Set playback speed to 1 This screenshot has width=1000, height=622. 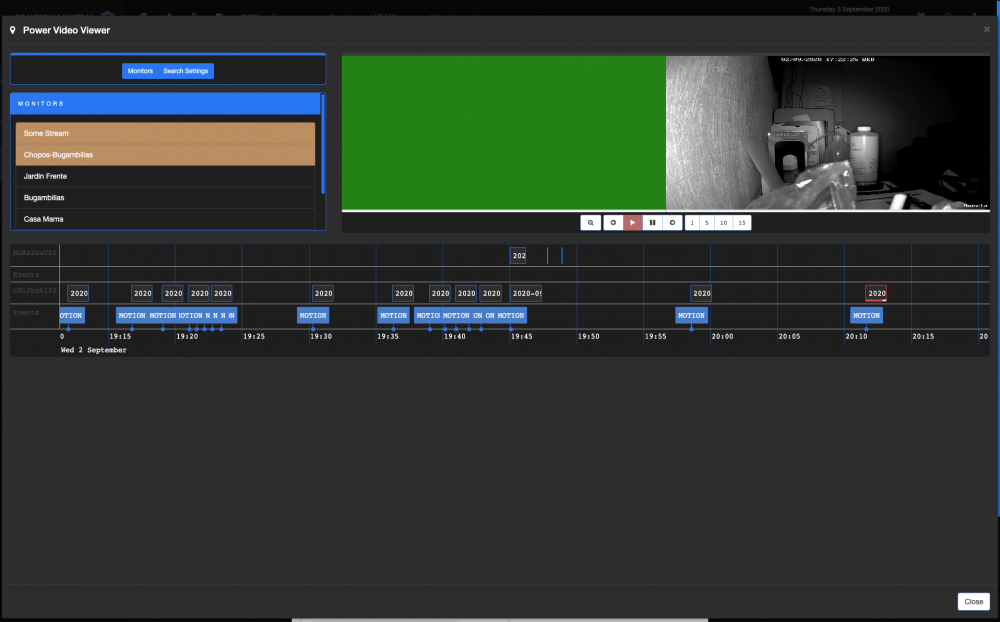[x=692, y=223]
